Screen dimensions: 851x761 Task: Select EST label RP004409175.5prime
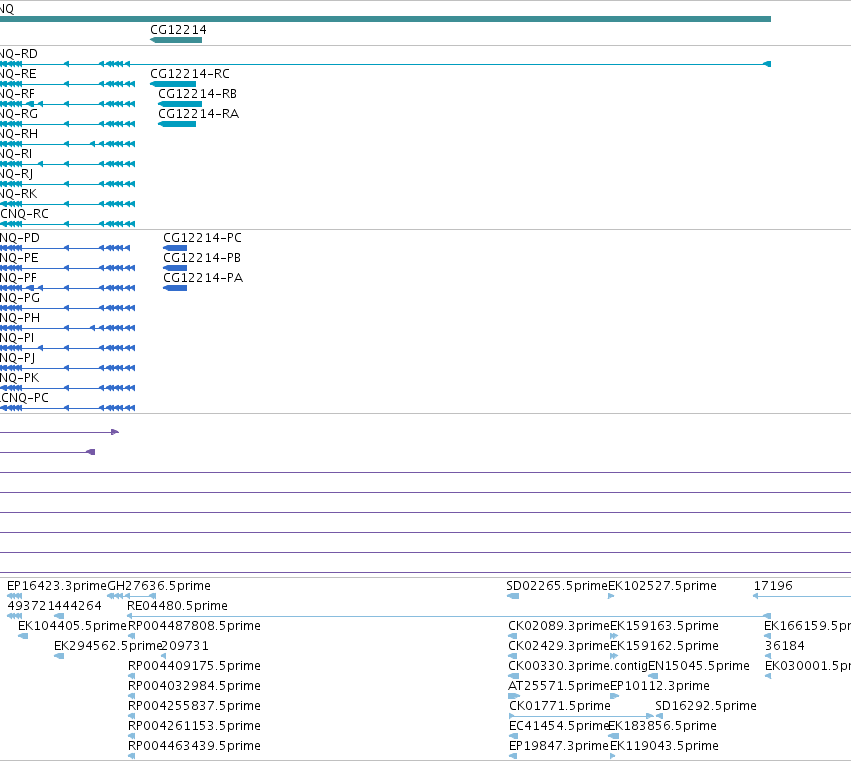click(x=194, y=667)
